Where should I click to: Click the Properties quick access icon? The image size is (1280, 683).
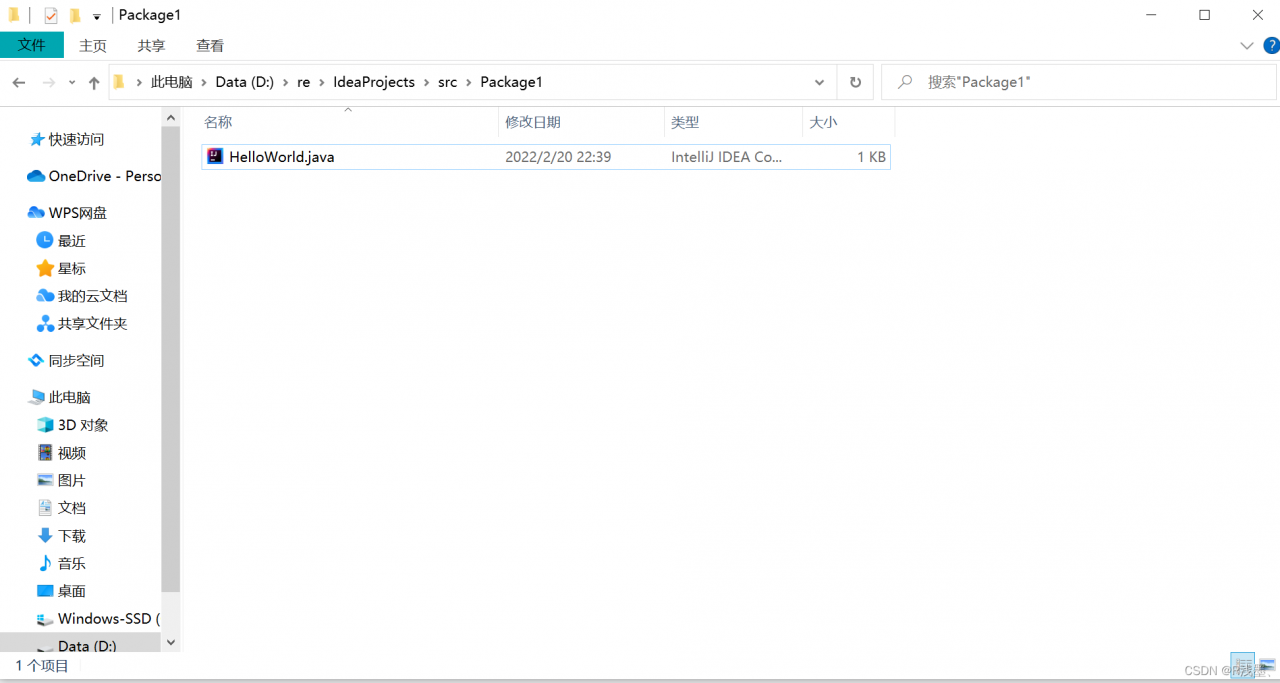pos(51,15)
